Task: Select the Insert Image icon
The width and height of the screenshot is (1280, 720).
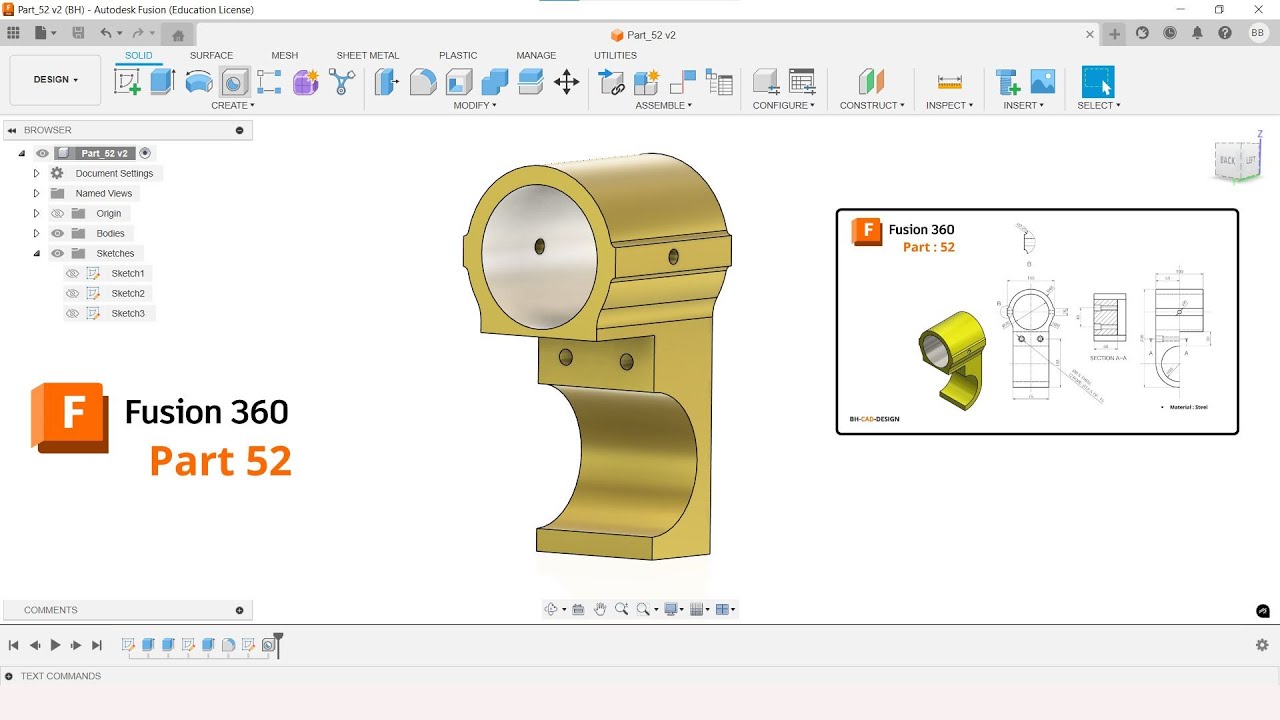Action: point(1043,81)
